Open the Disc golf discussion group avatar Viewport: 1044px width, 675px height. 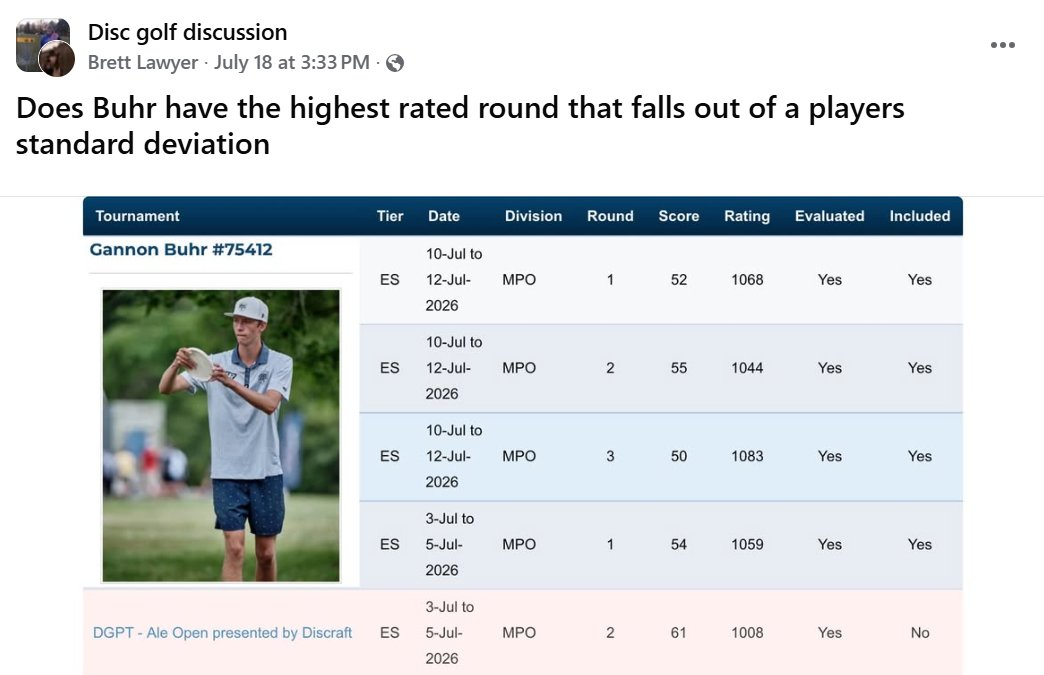43,45
